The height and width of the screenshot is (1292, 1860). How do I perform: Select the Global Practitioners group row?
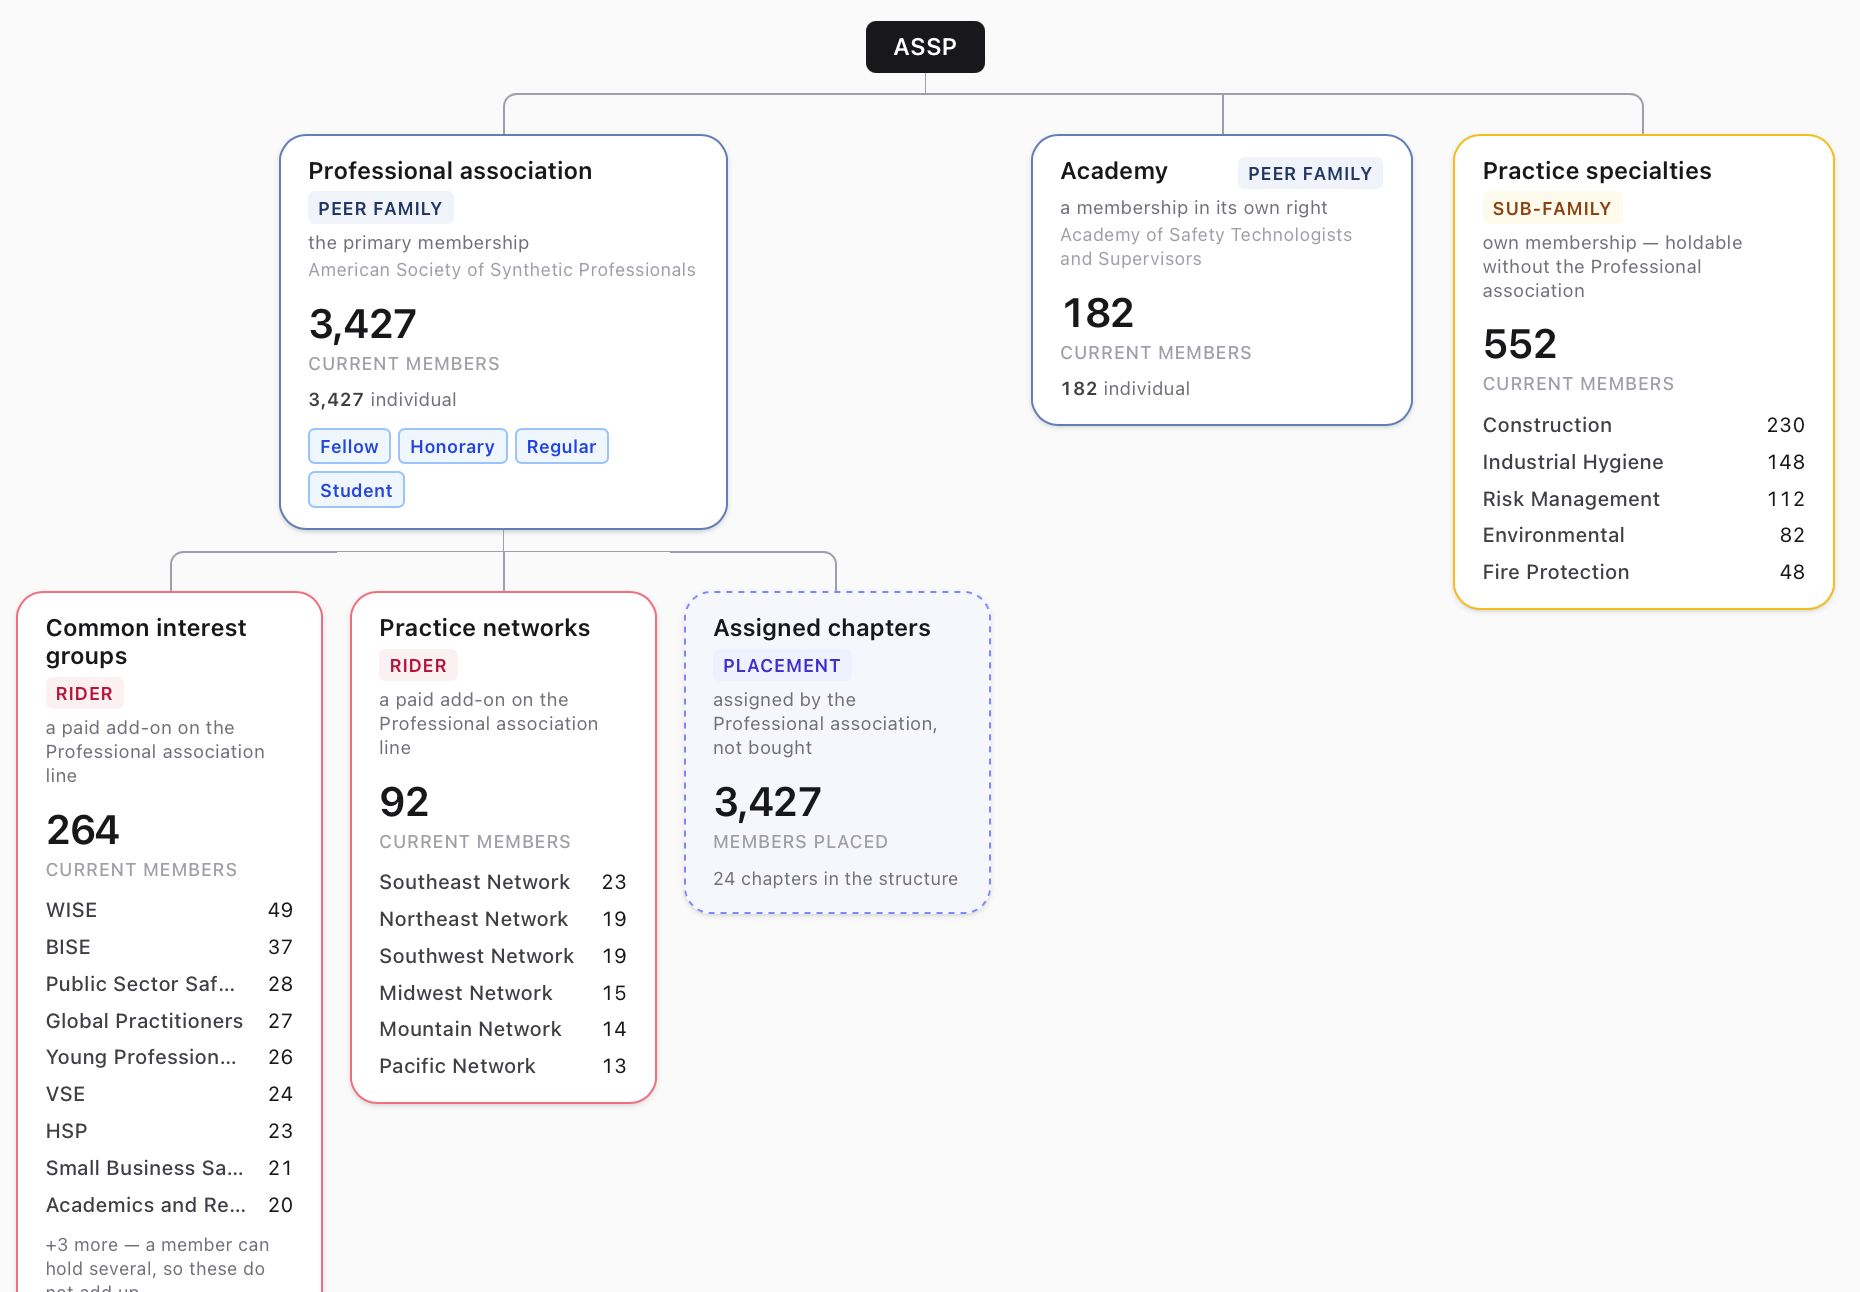(x=169, y=1021)
